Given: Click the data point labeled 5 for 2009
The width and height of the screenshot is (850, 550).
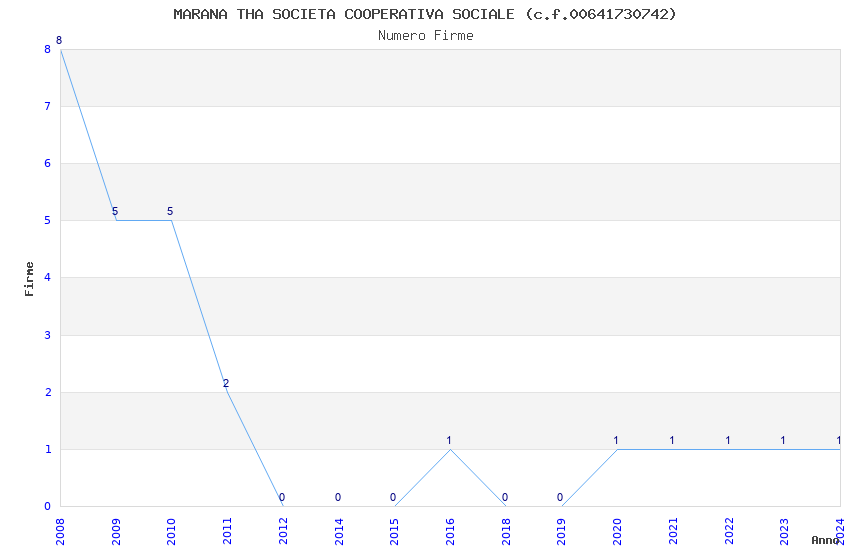Looking at the screenshot, I should pos(115,211).
